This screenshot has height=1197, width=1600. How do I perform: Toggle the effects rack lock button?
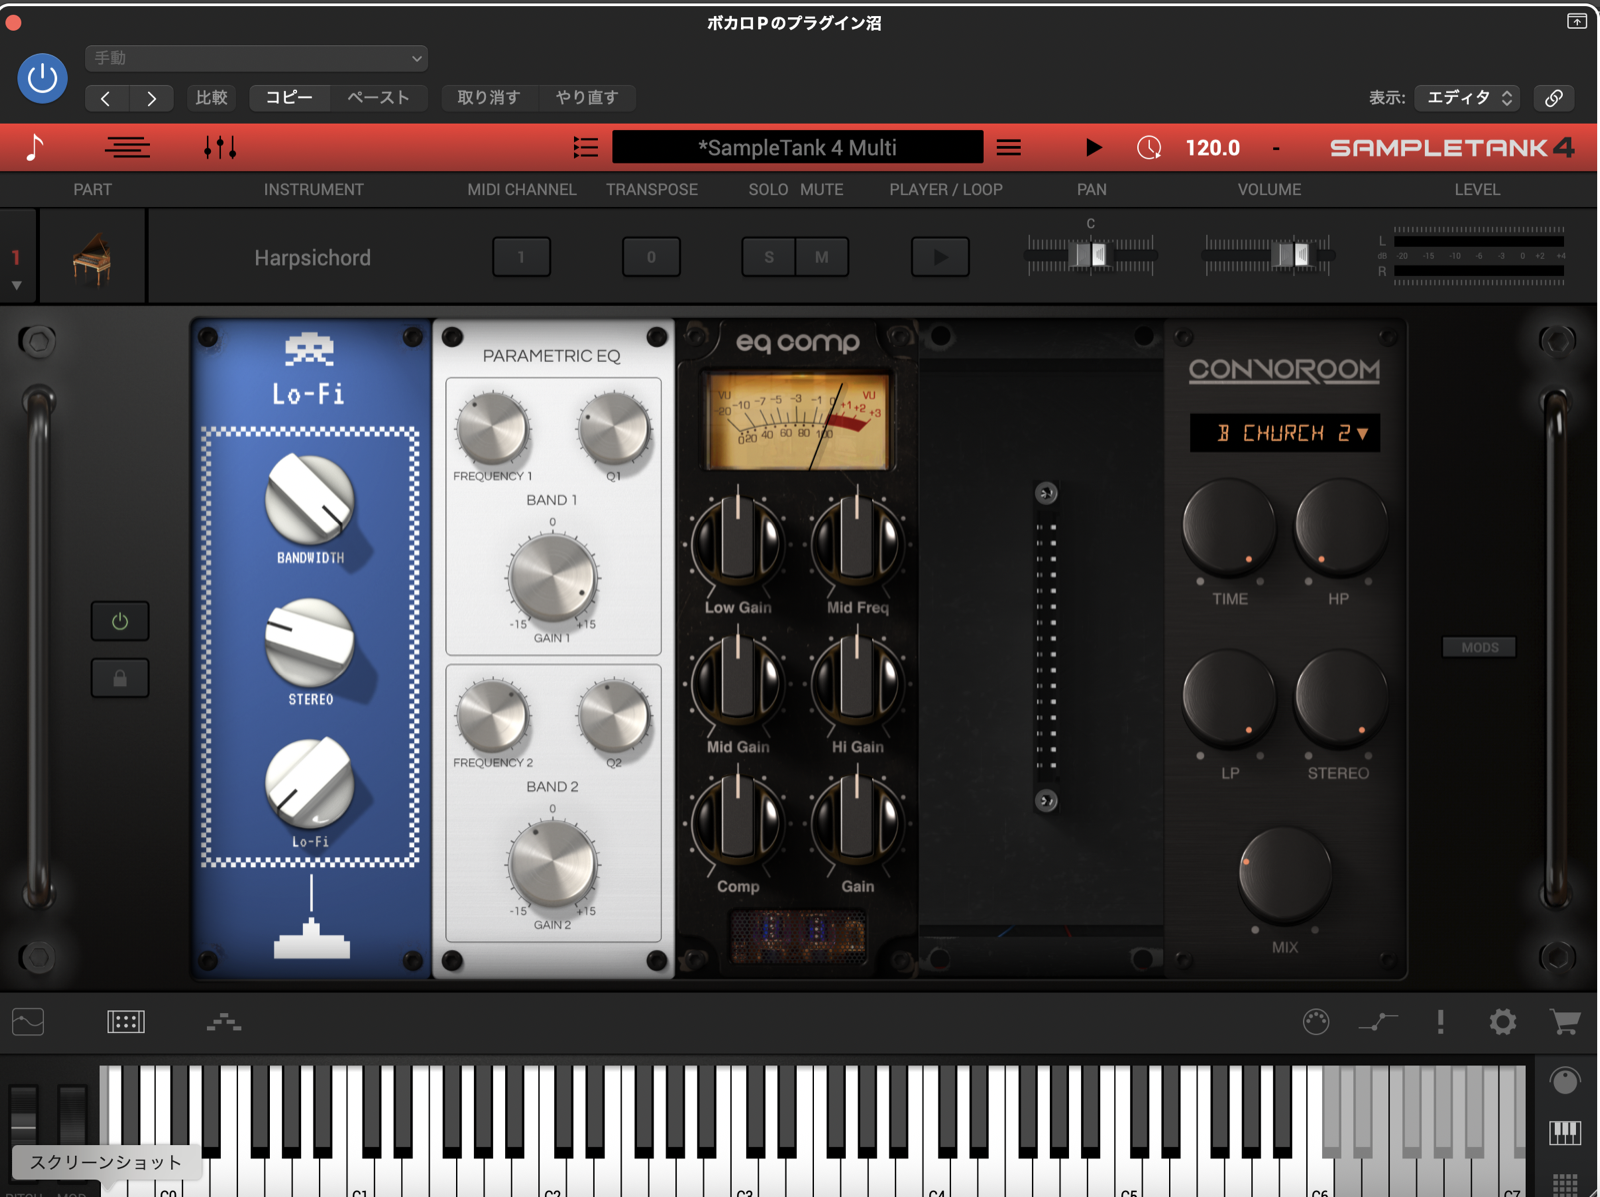coord(120,678)
